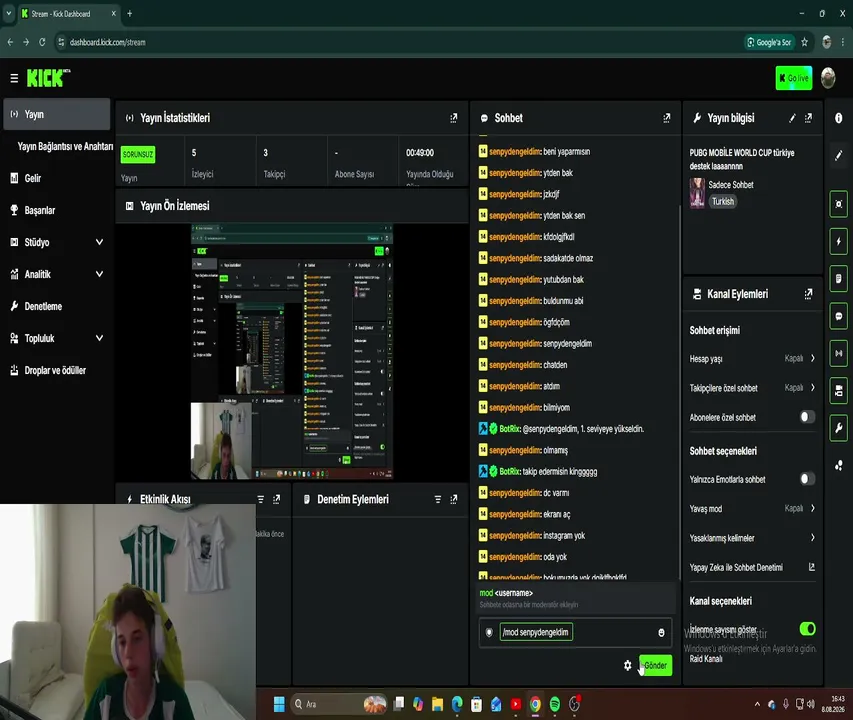Click the three-dots layout icon in right sidebar
This screenshot has height=720, width=853.
(838, 465)
